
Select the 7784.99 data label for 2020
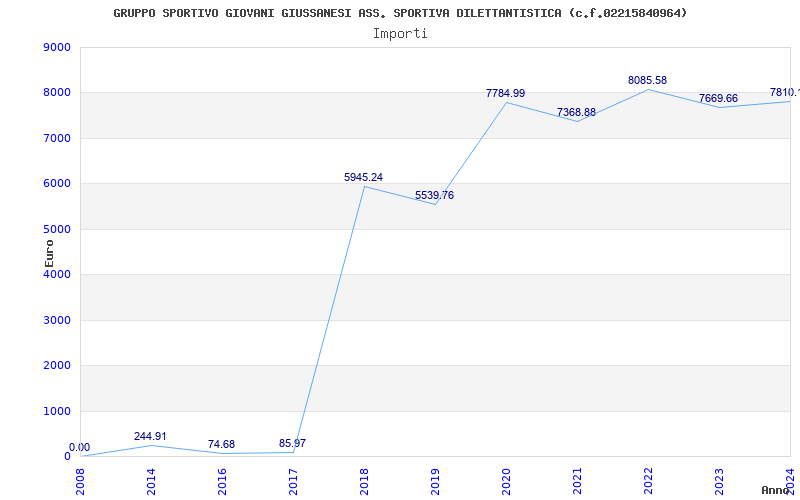505,93
